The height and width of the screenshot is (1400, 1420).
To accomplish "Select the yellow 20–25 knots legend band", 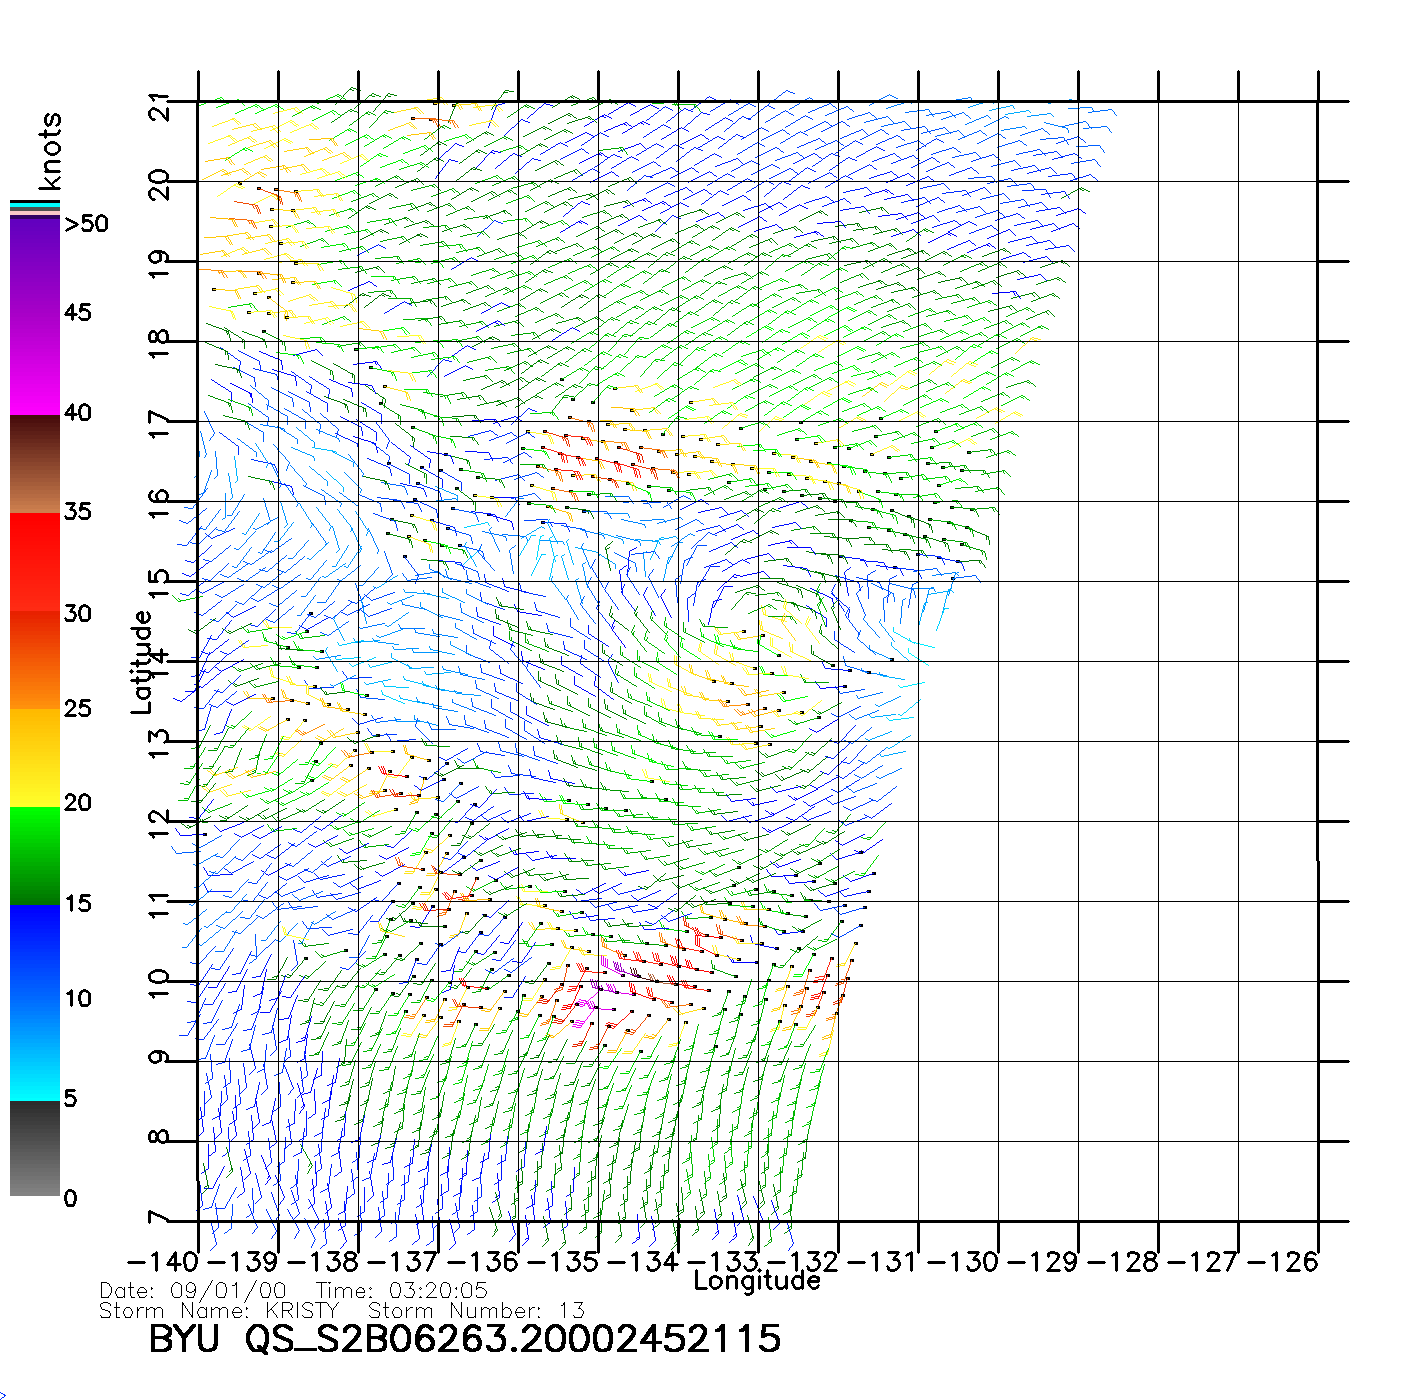I will point(35,757).
